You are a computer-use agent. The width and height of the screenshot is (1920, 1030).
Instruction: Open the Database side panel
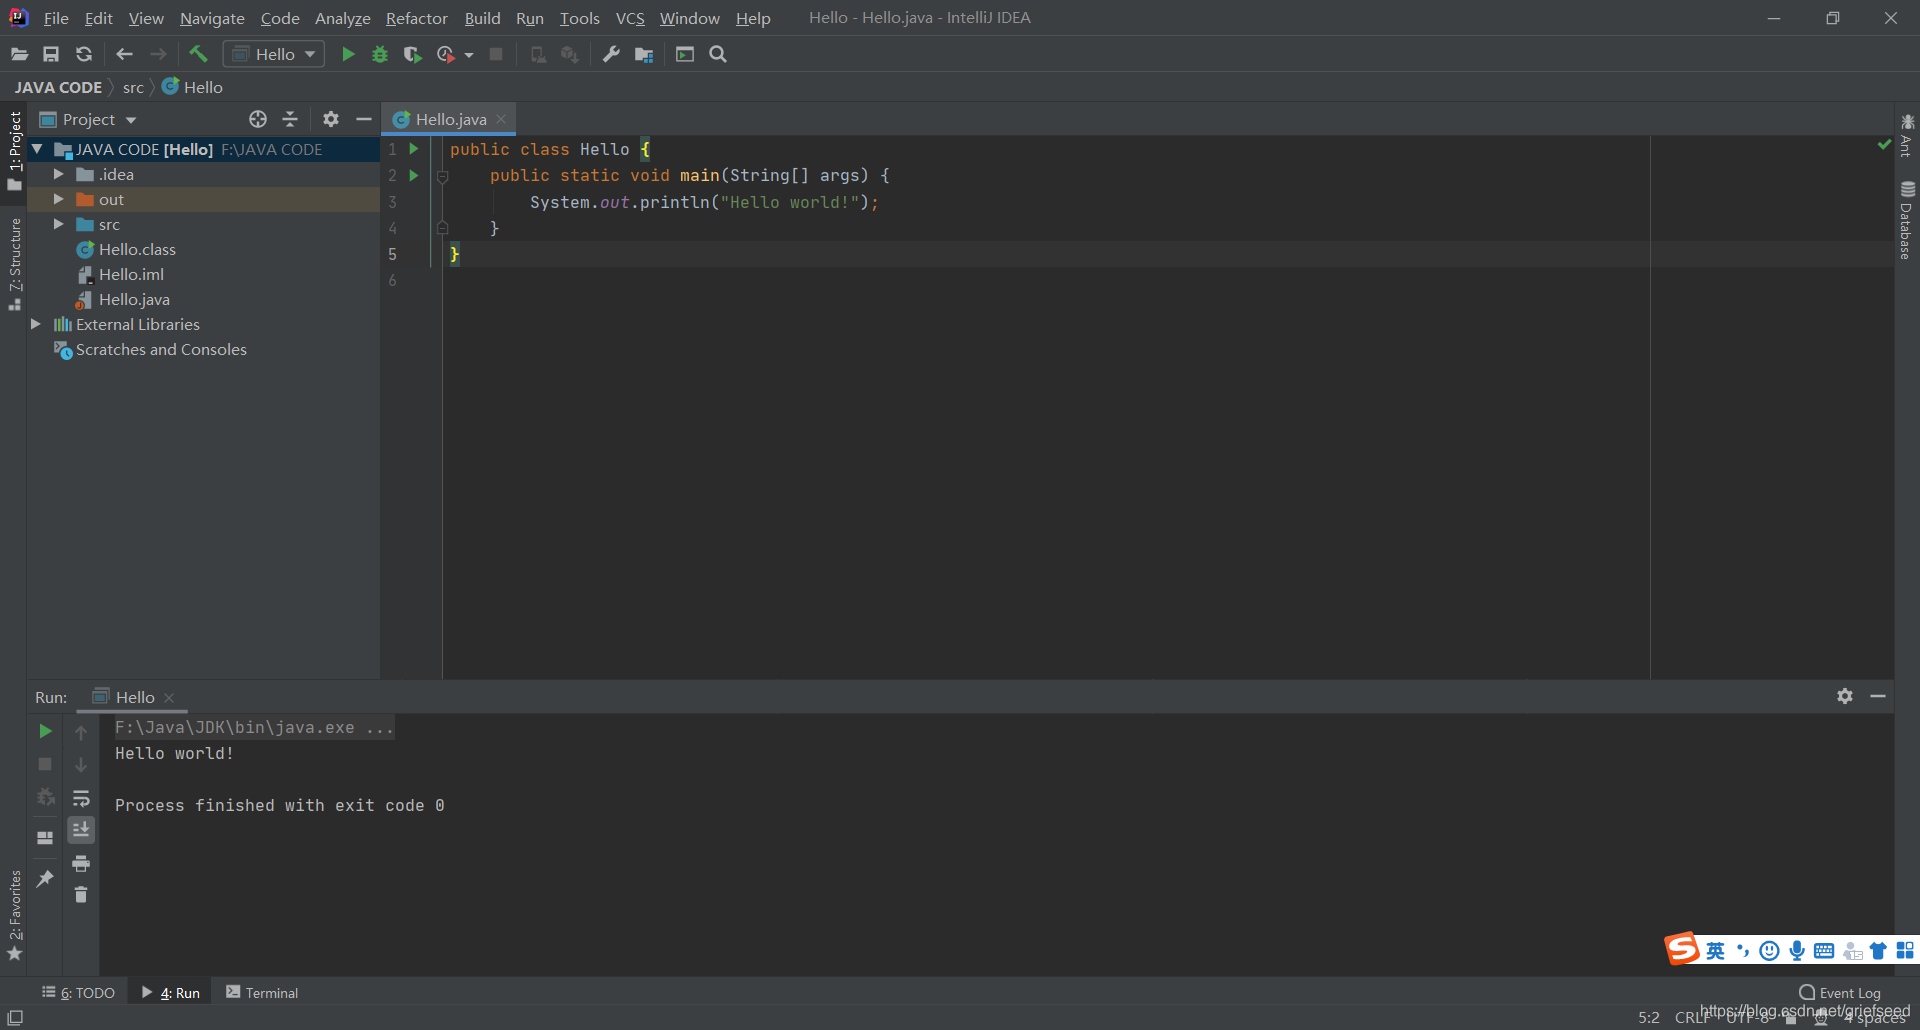click(x=1907, y=220)
